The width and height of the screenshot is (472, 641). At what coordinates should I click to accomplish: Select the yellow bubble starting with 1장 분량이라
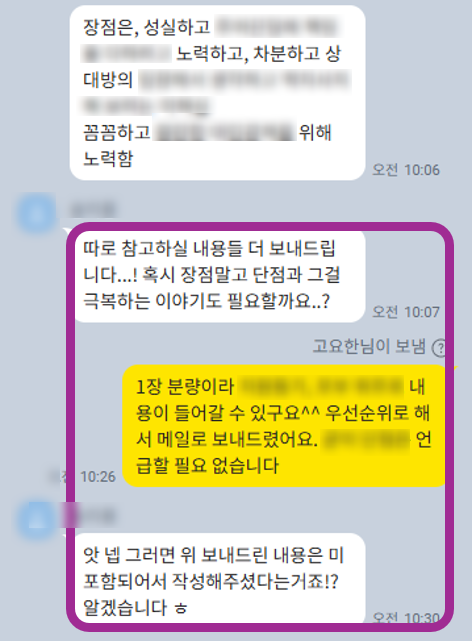point(284,426)
